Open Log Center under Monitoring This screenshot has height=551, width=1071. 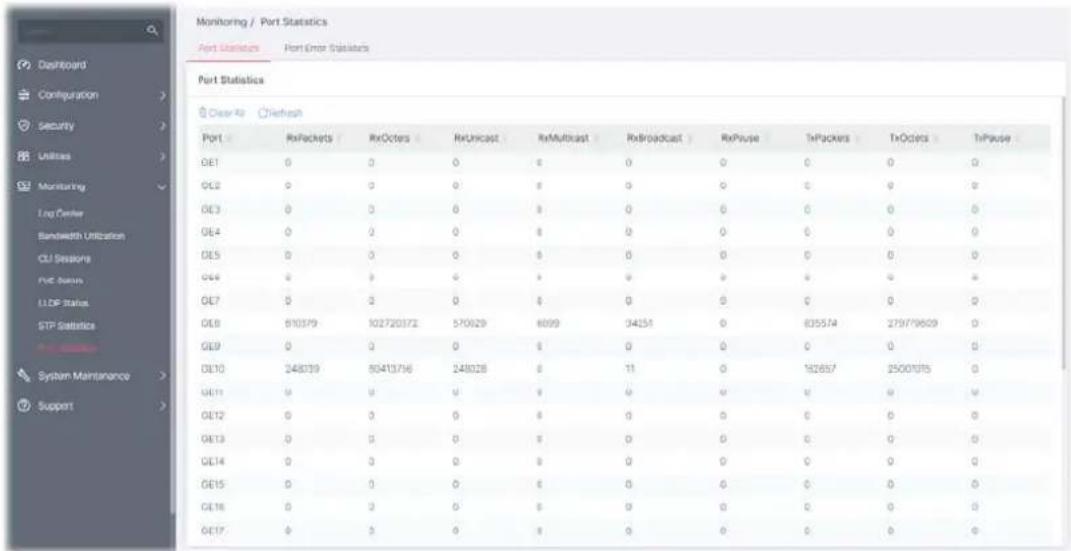pos(61,214)
